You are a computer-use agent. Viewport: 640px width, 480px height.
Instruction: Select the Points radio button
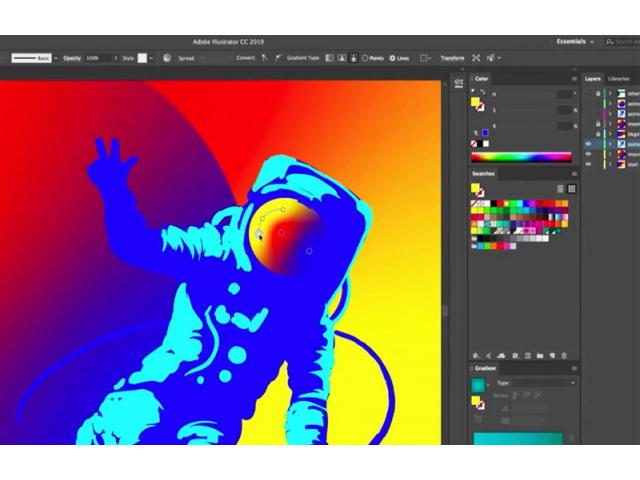click(365, 58)
